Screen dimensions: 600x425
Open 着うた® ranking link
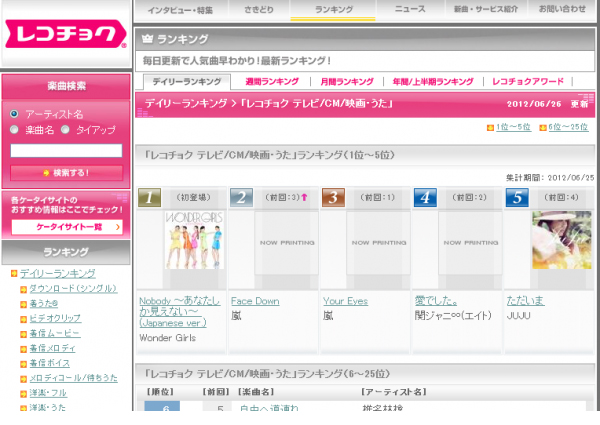click(x=44, y=303)
